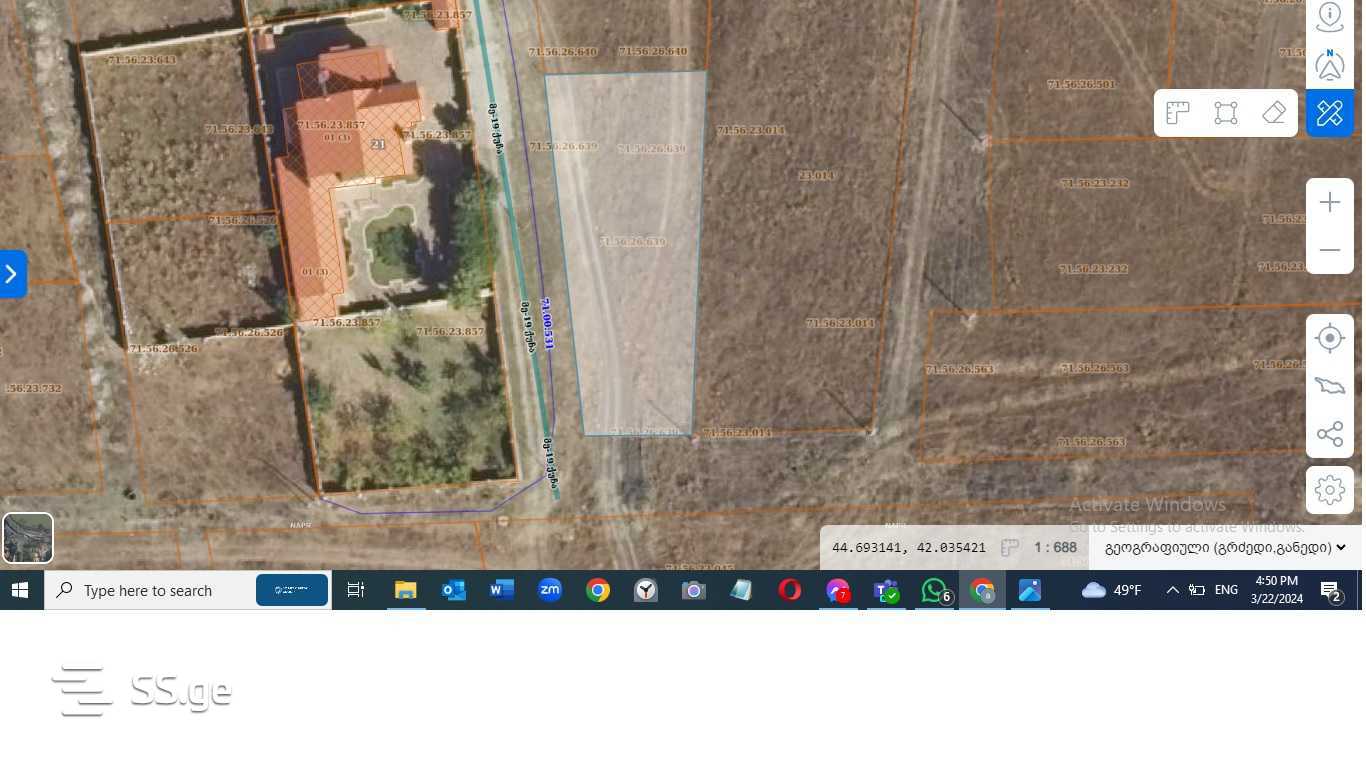The image size is (1366, 768).
Task: Show full Georgia country map extent
Action: 1329,387
